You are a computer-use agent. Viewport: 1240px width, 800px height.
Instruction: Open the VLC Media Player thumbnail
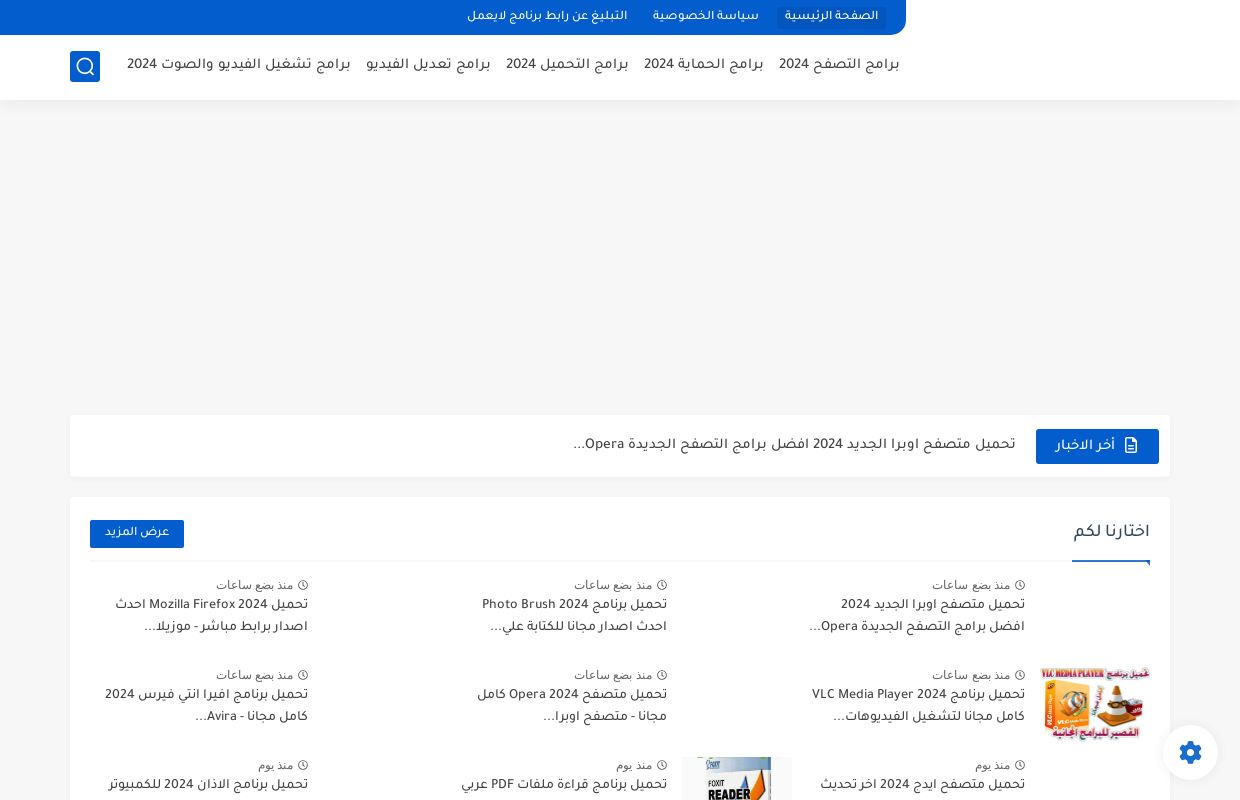[1094, 703]
